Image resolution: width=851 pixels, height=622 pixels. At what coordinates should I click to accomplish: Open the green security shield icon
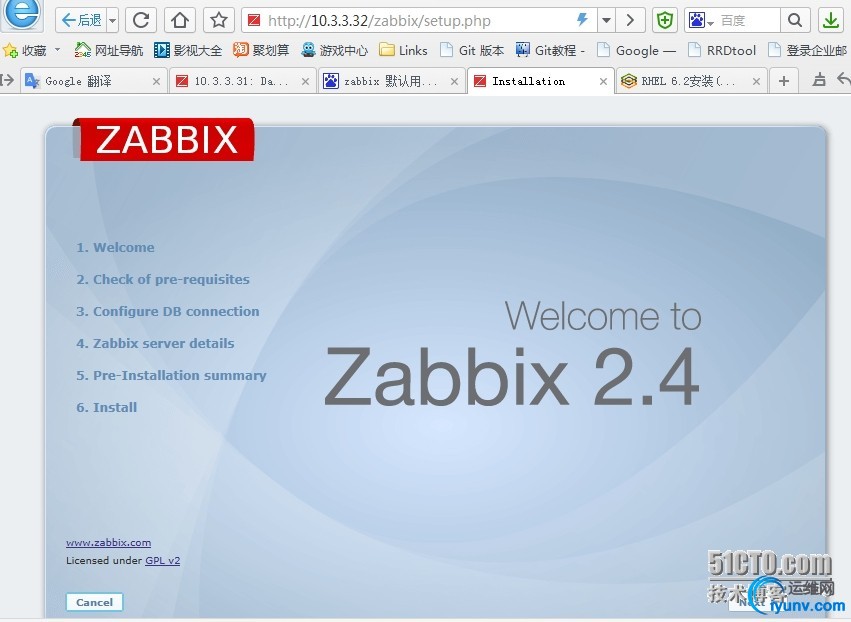point(665,21)
